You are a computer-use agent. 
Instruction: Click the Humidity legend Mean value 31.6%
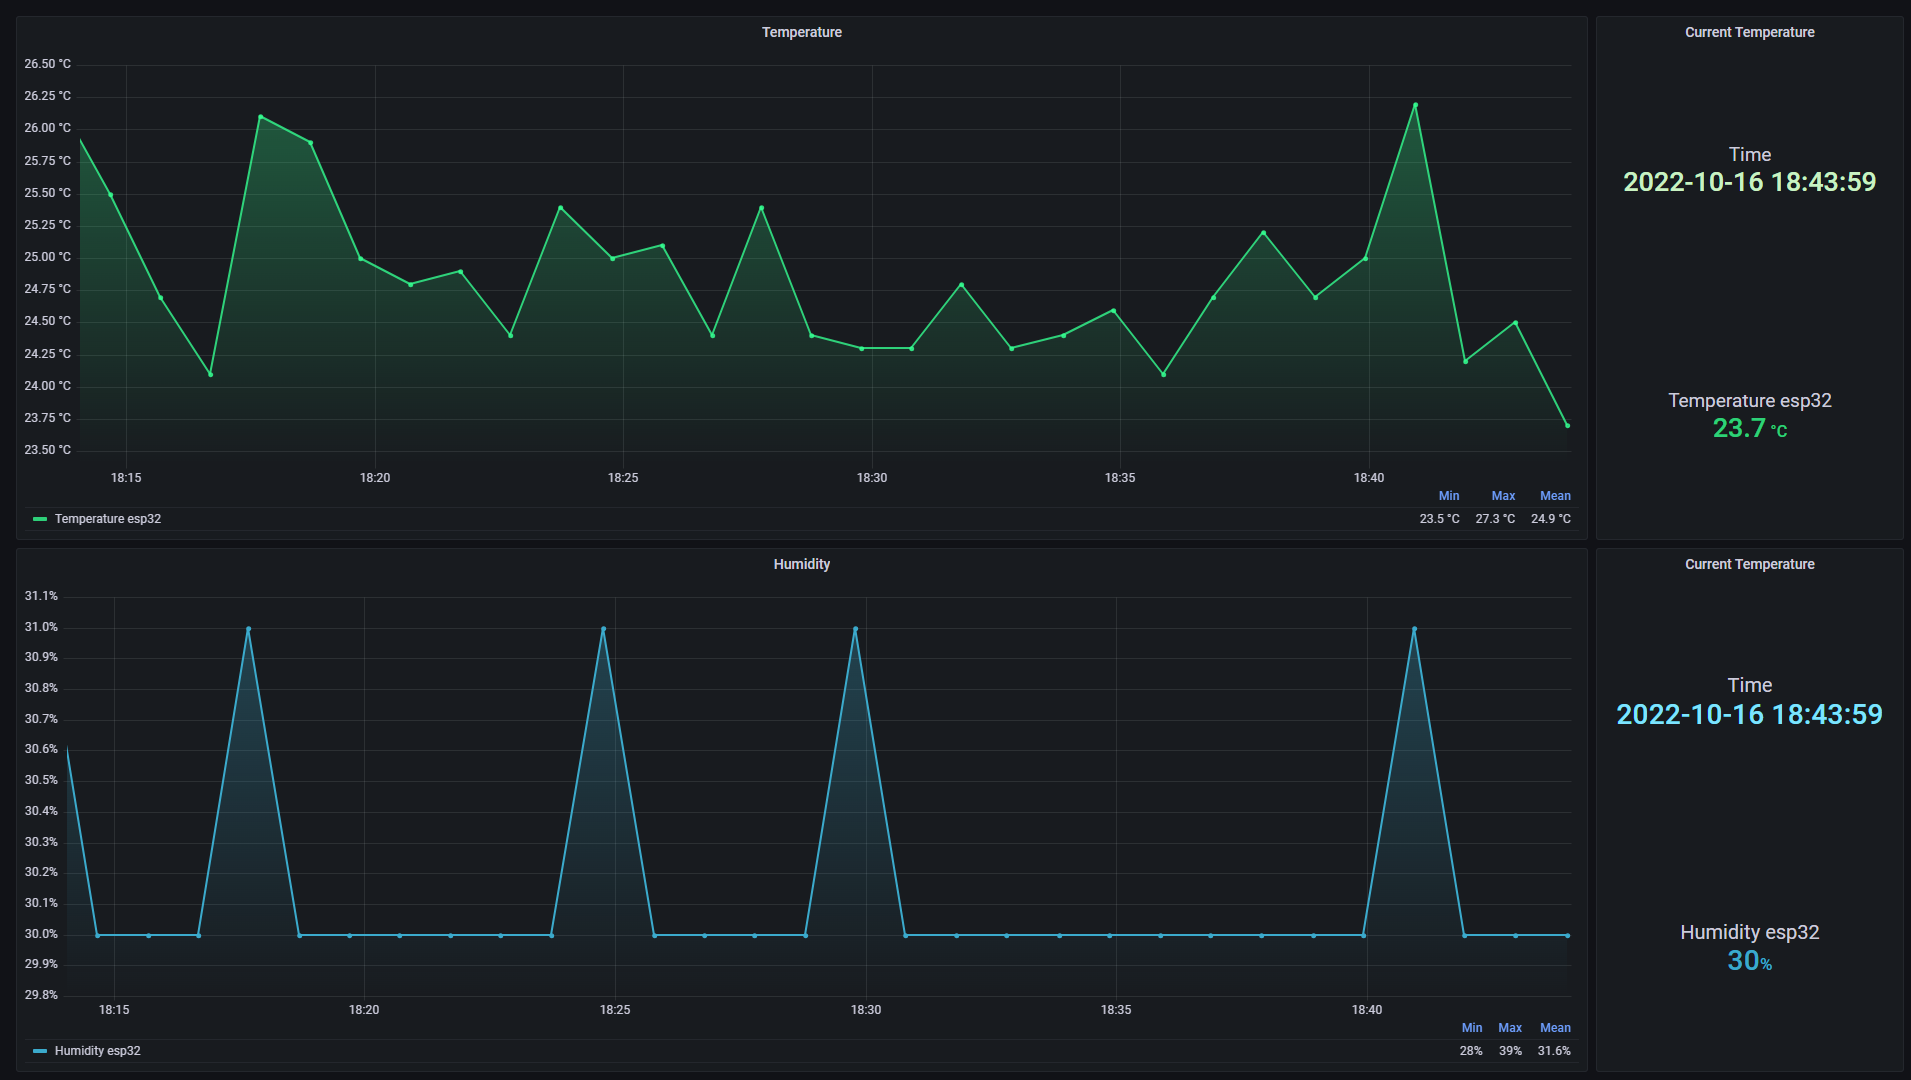tap(1554, 1051)
